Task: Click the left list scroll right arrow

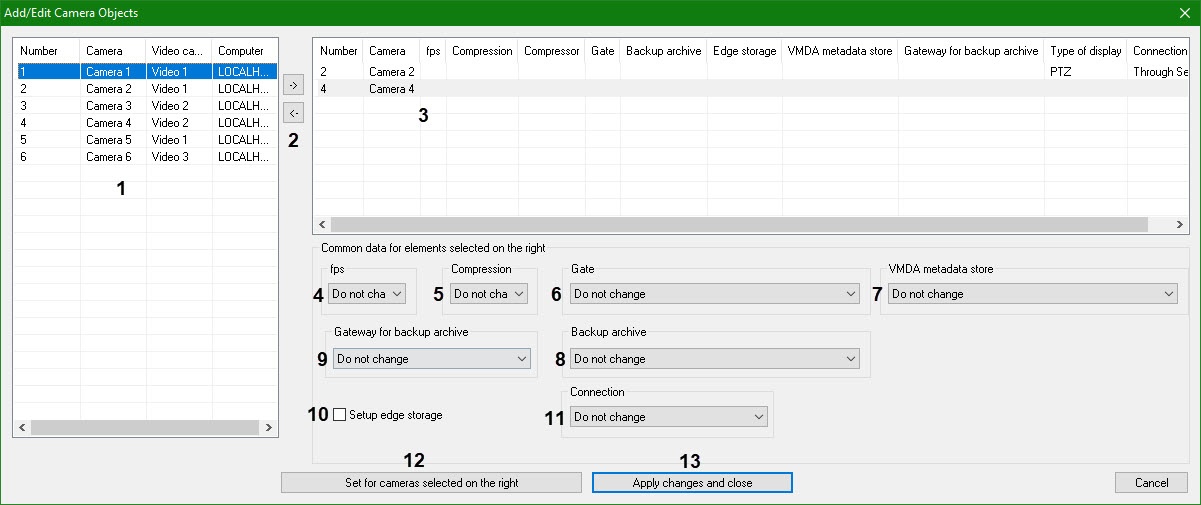Action: pyautogui.click(x=269, y=428)
